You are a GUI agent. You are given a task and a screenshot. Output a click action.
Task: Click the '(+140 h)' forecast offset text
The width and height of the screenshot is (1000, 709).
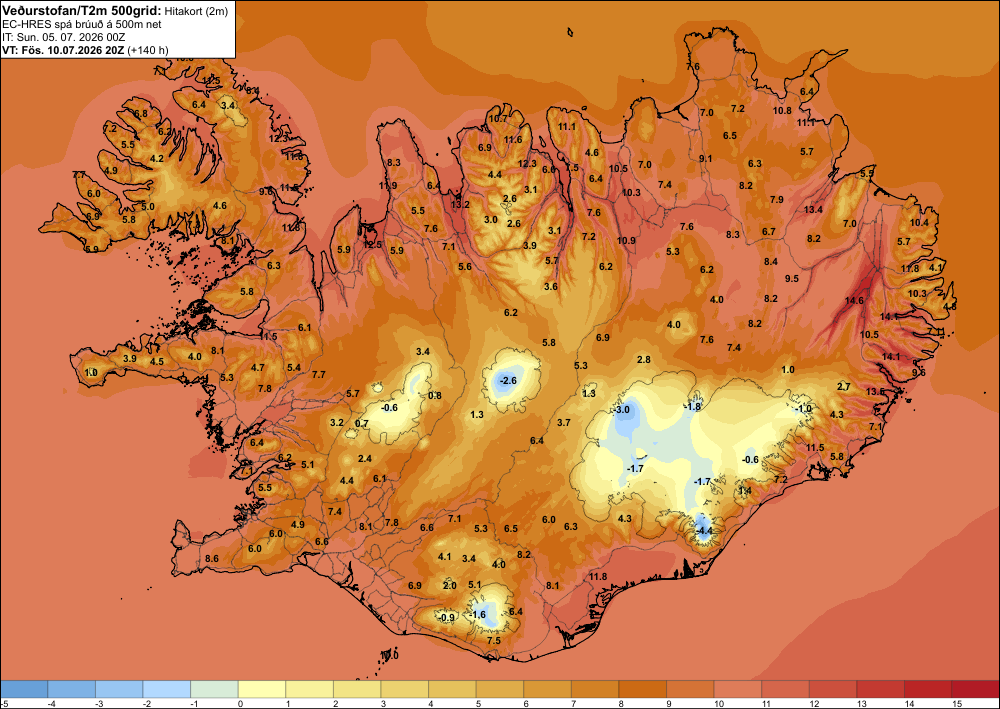point(148,50)
